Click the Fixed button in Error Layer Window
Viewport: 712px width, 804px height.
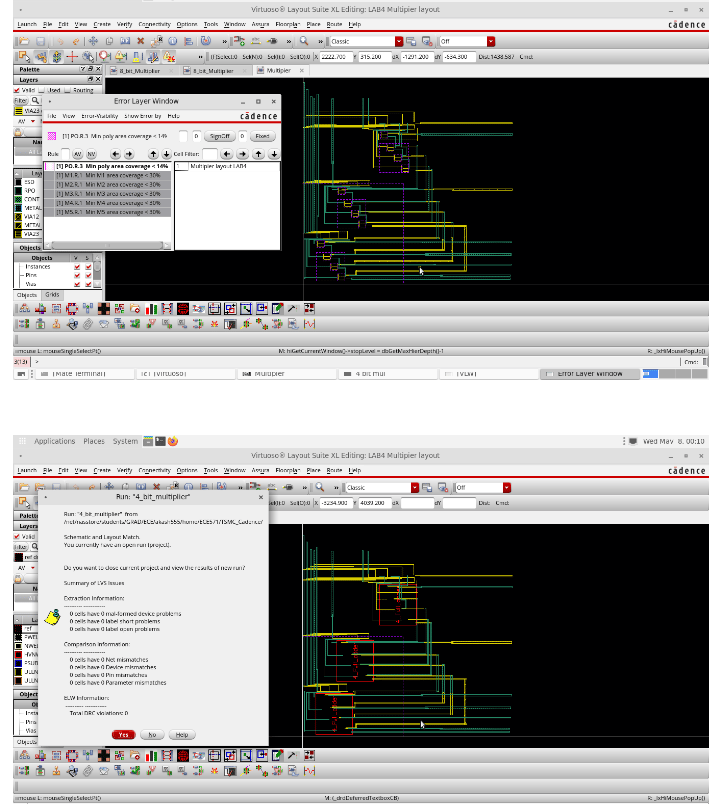(262, 136)
